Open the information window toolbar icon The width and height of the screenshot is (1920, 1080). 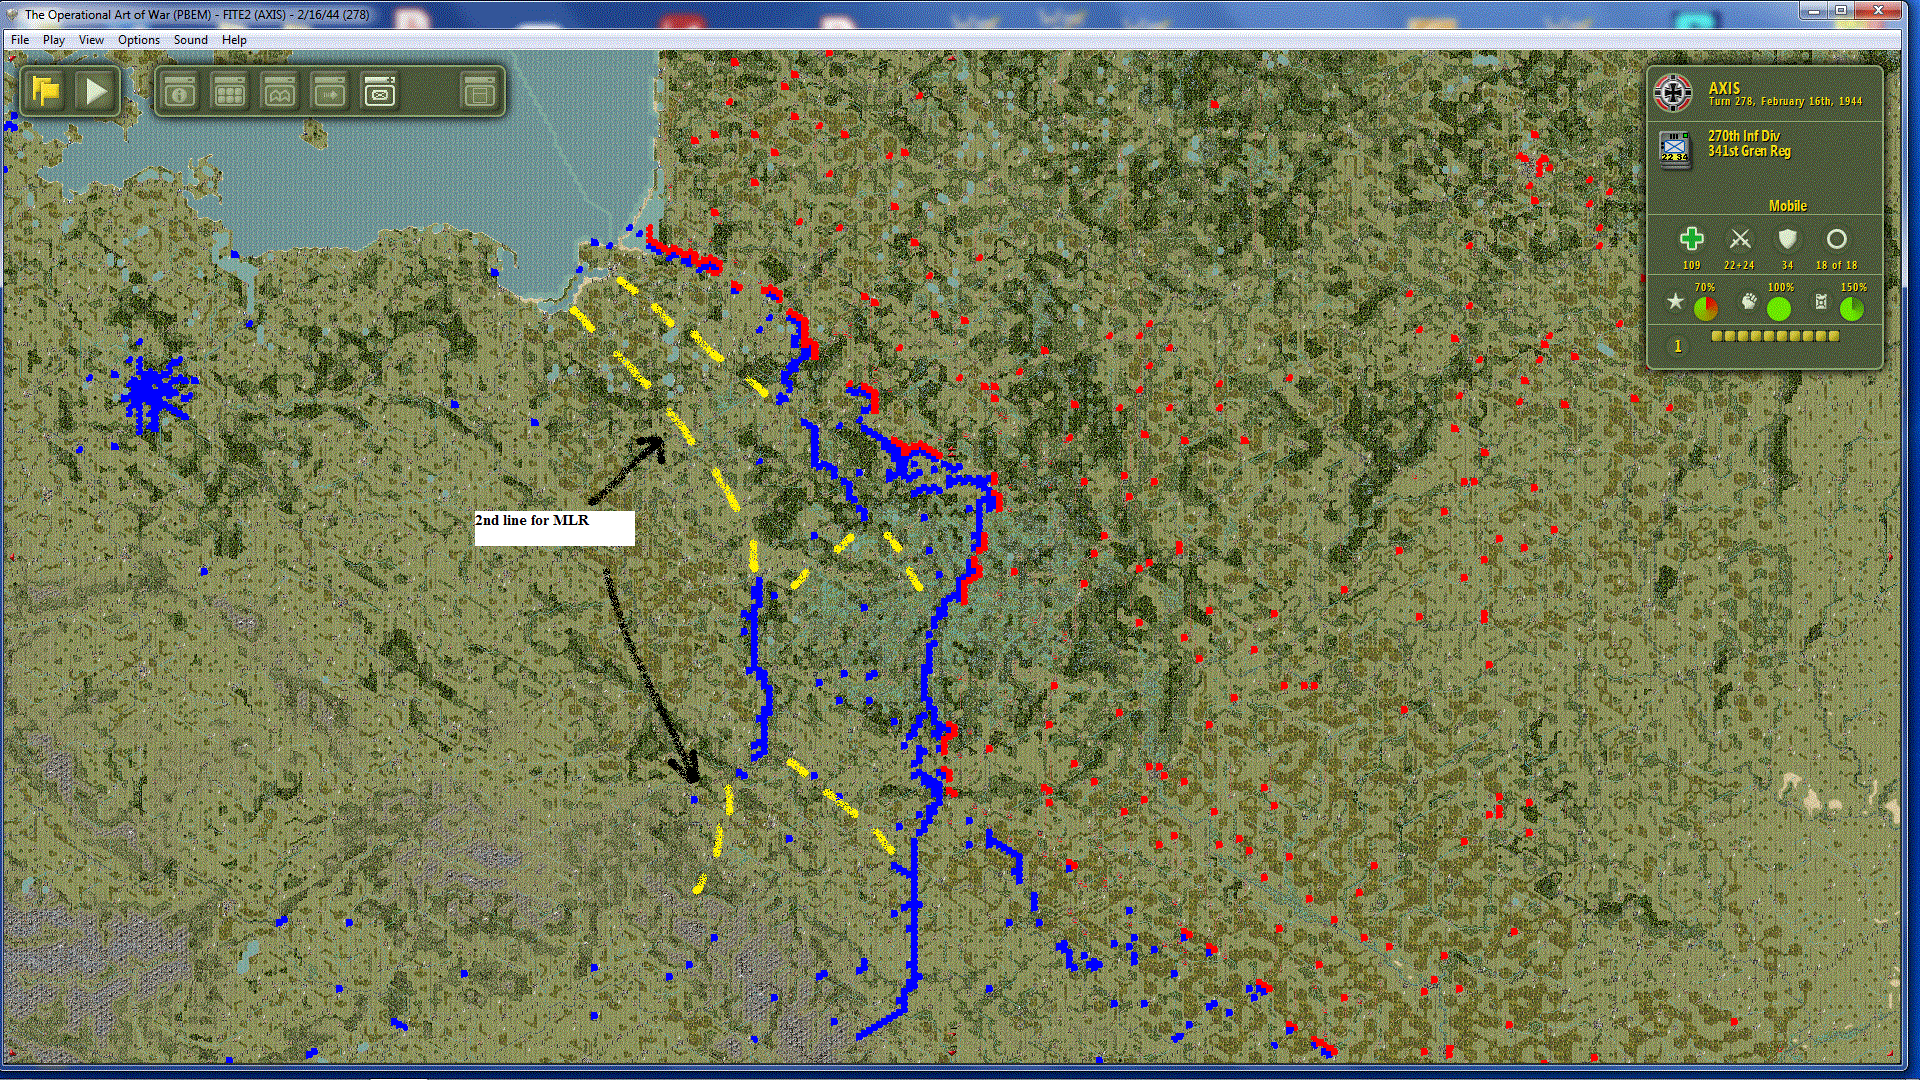point(180,92)
